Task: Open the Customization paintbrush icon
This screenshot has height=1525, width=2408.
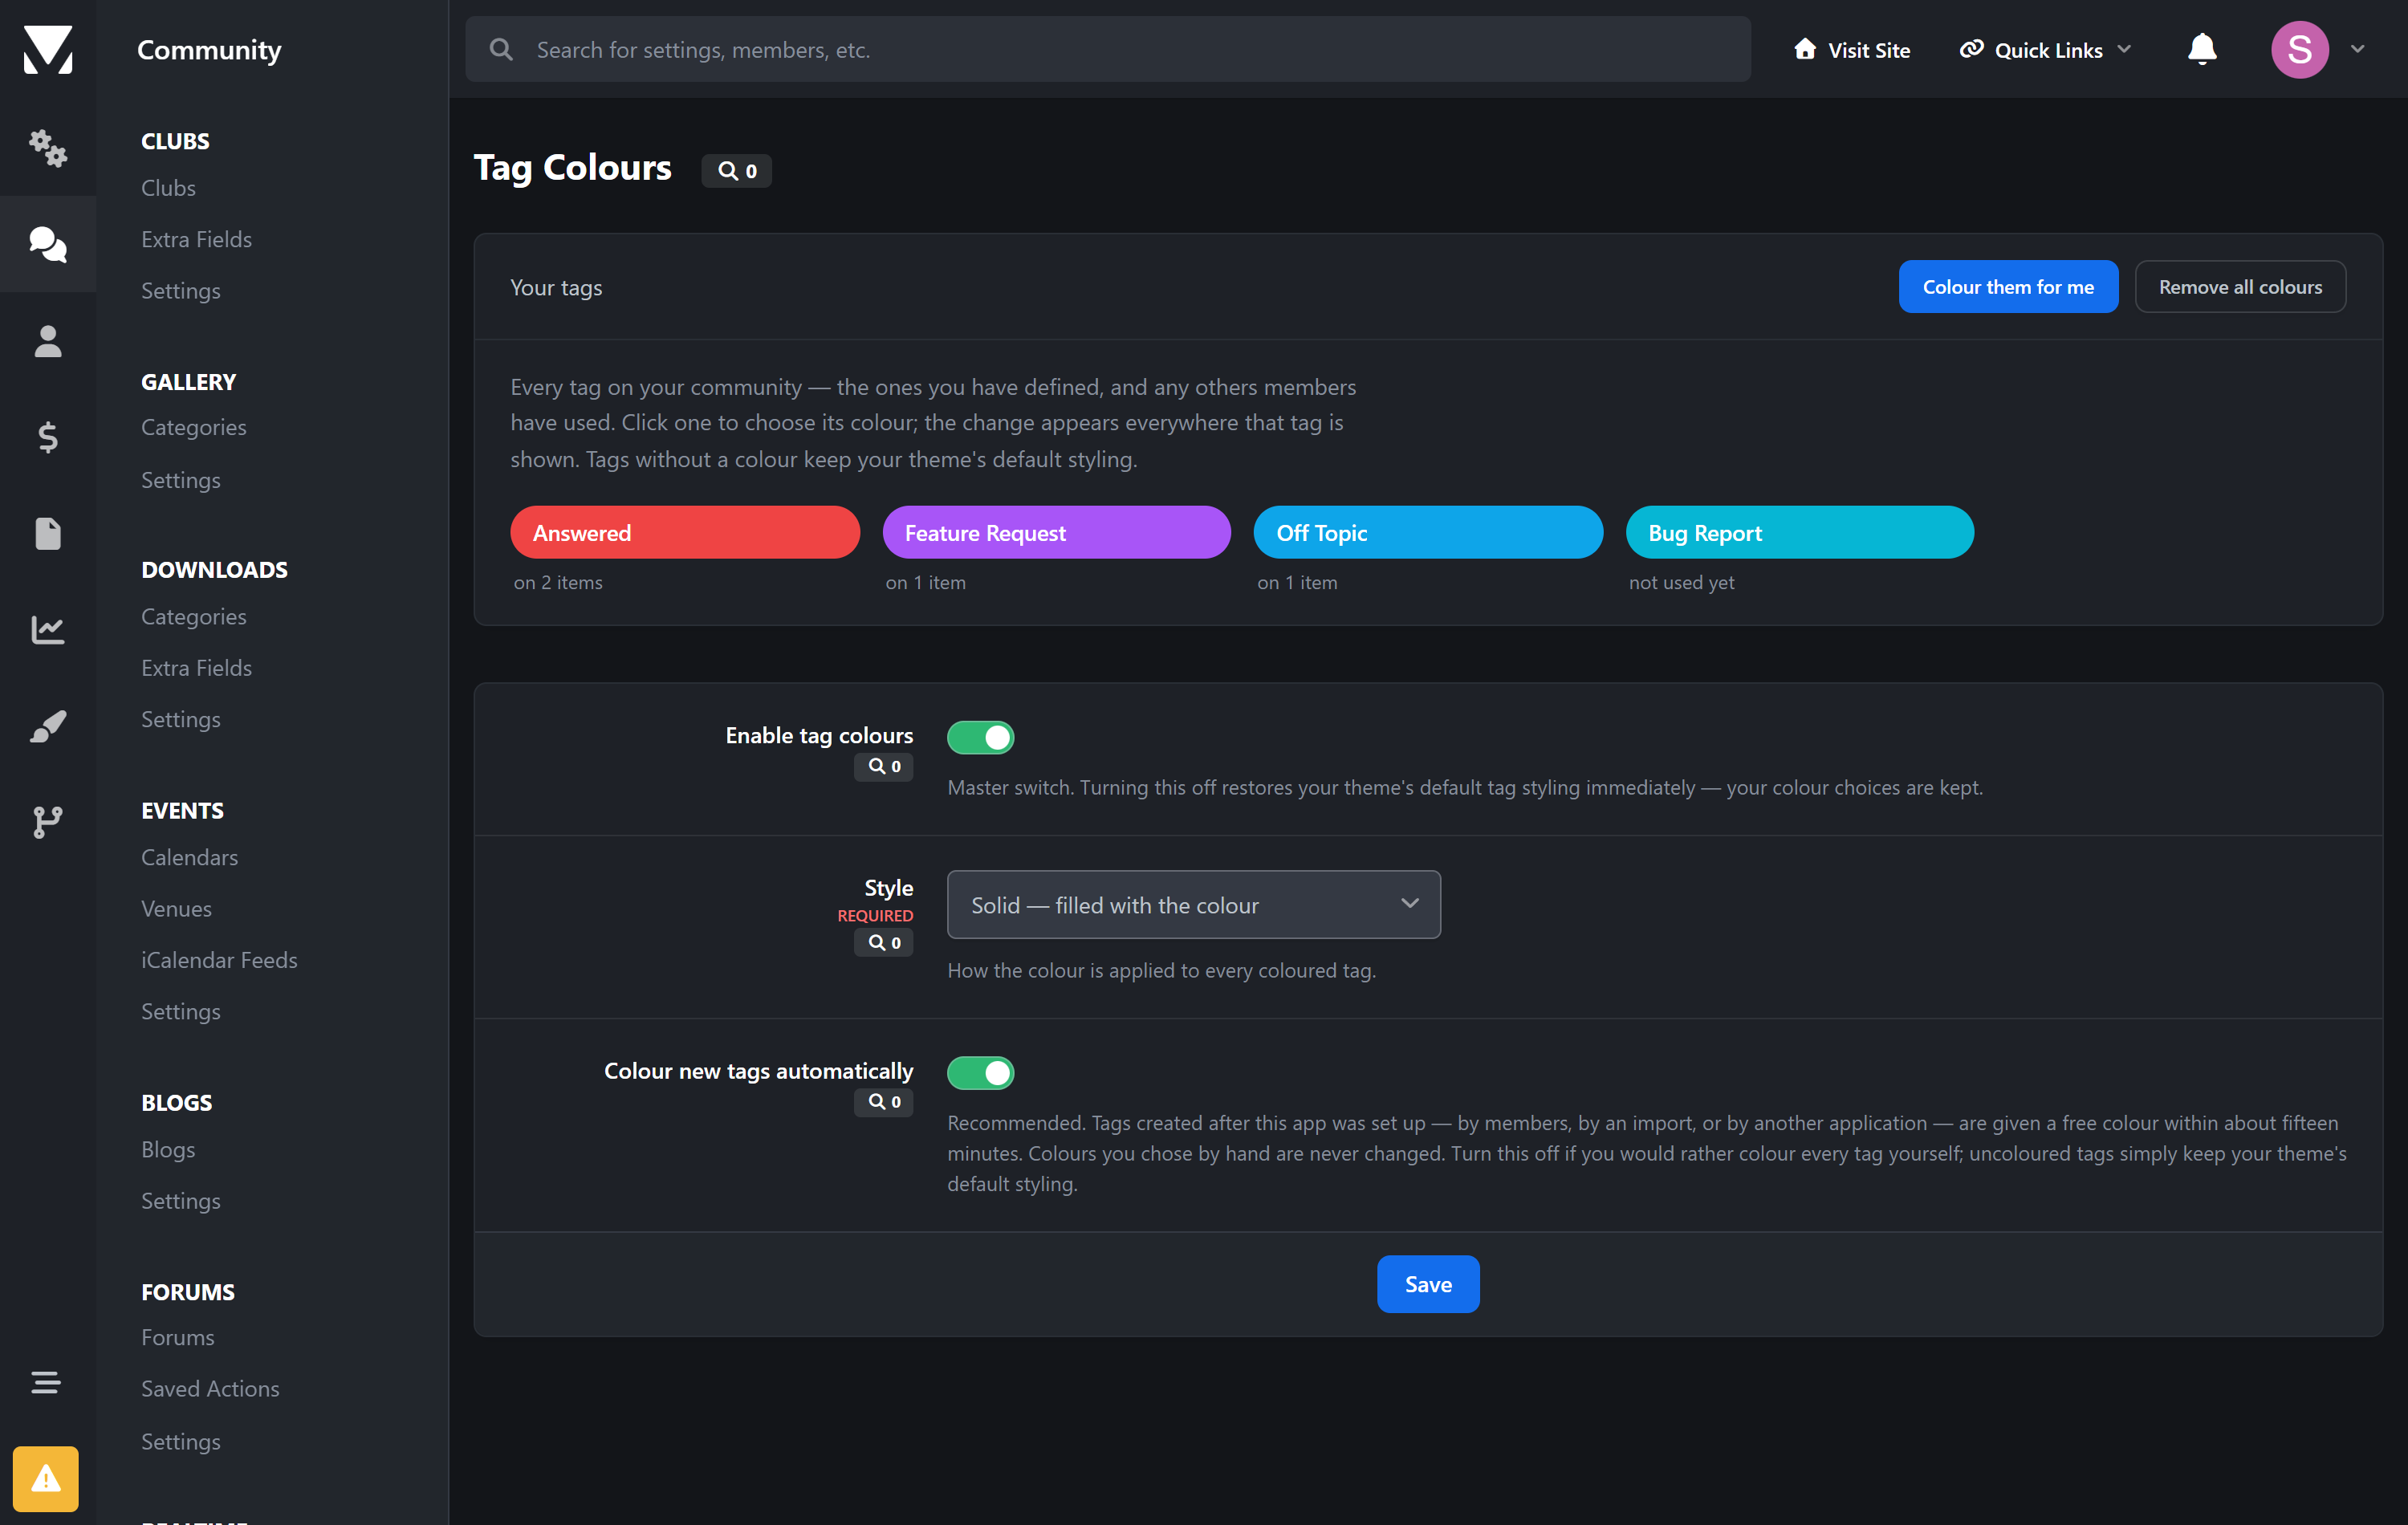Action: pos(48,726)
